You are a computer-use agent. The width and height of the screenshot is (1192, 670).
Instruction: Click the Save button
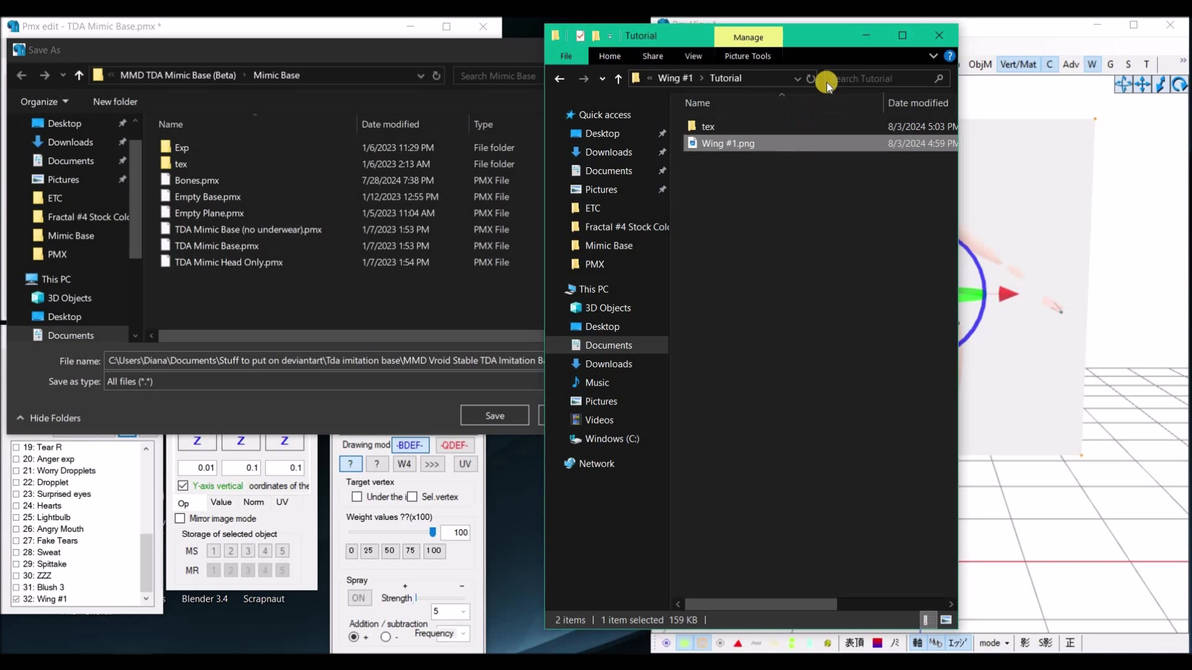[494, 416]
